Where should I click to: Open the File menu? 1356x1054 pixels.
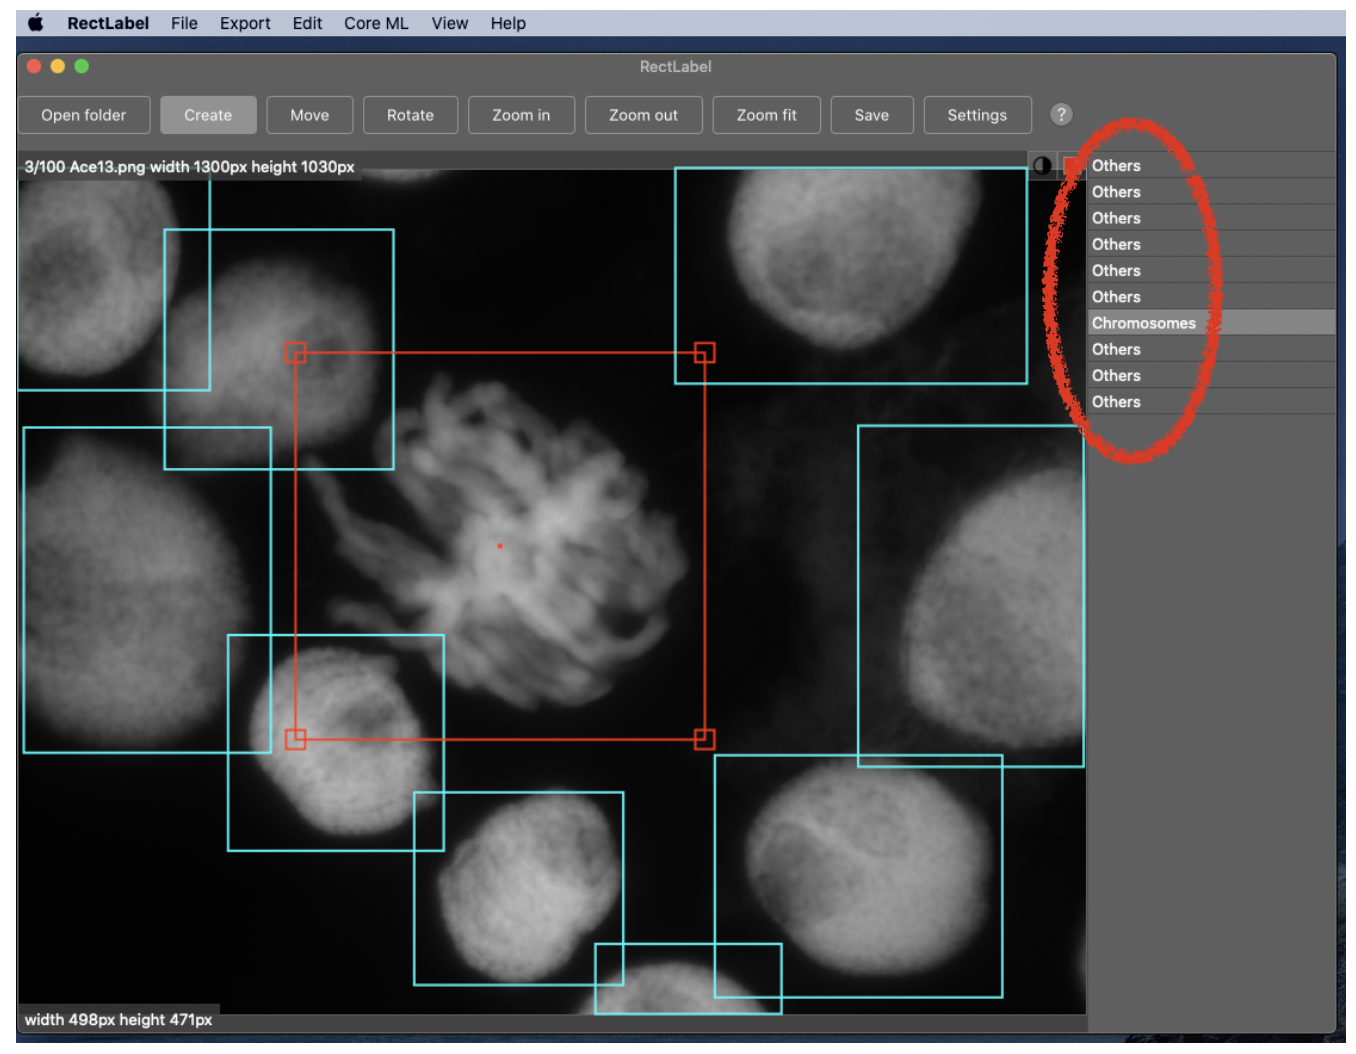184,23
